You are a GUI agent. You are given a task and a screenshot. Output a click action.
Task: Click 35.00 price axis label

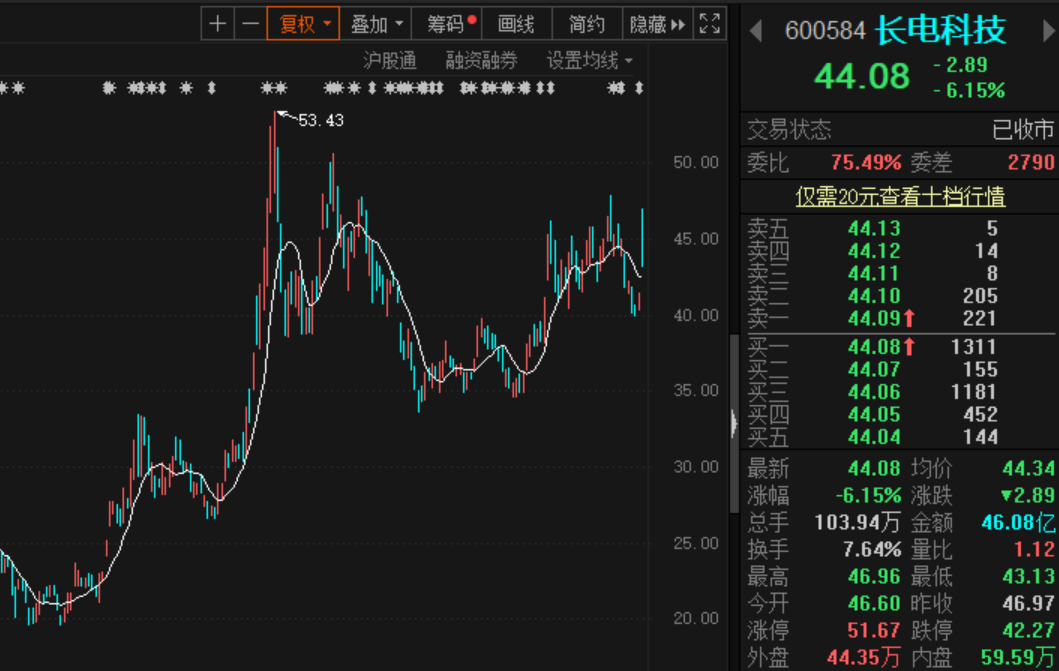coord(696,390)
